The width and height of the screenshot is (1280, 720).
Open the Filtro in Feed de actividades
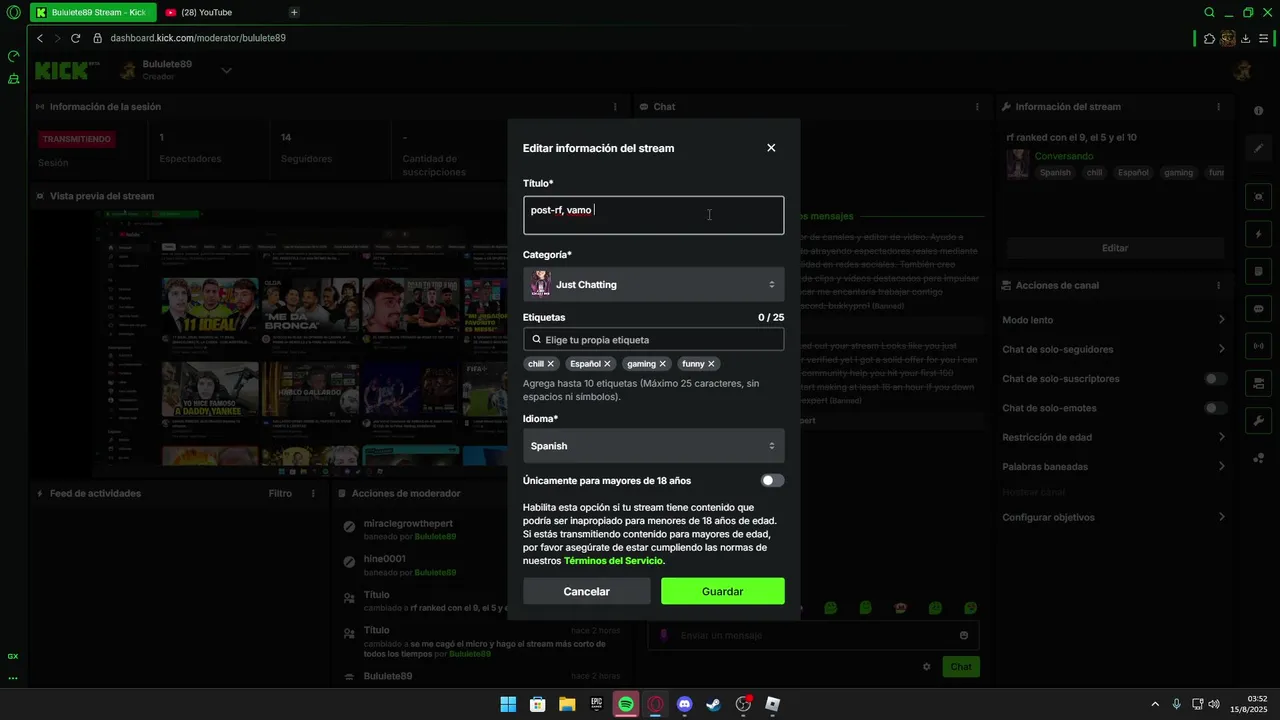280,494
